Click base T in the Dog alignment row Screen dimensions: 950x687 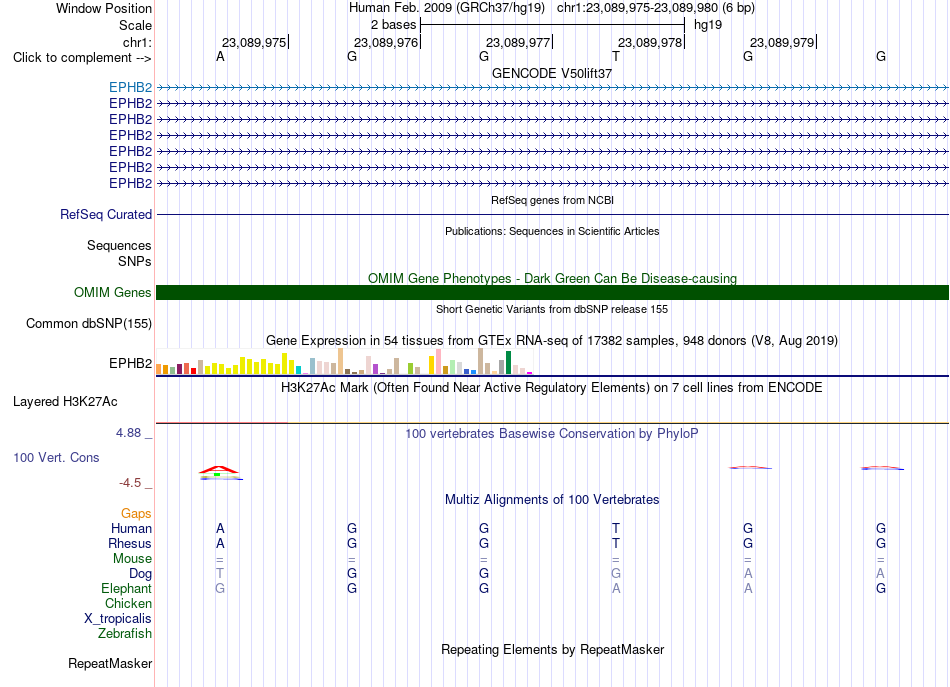220,573
